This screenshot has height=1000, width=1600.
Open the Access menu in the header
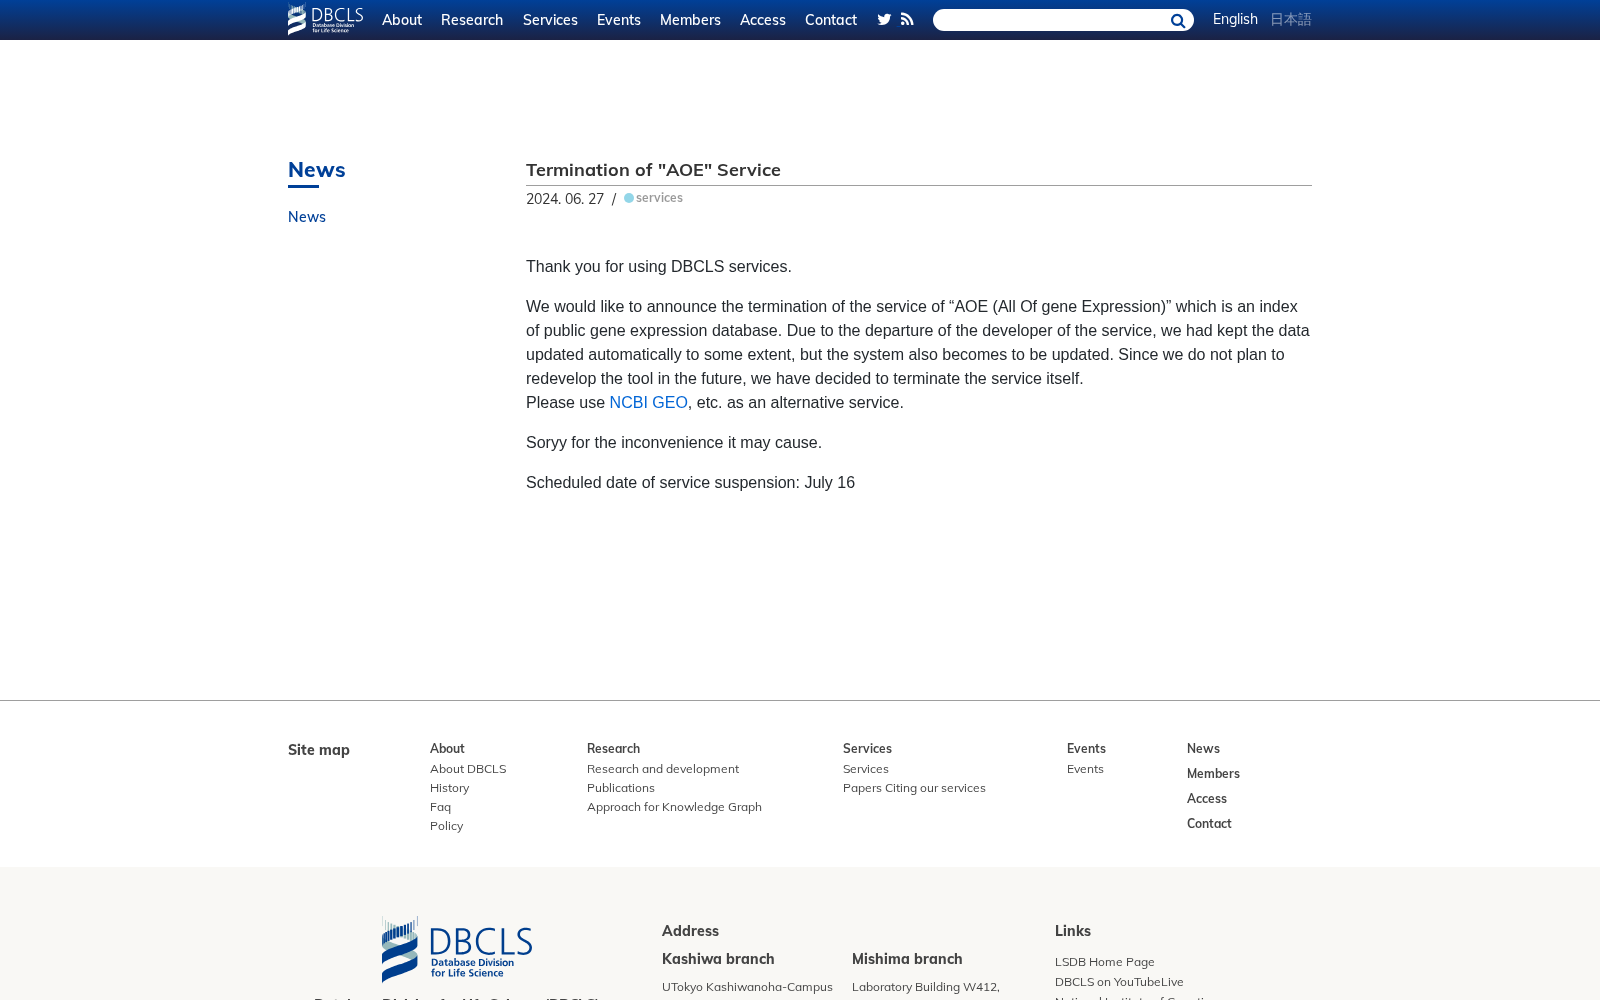pos(763,20)
